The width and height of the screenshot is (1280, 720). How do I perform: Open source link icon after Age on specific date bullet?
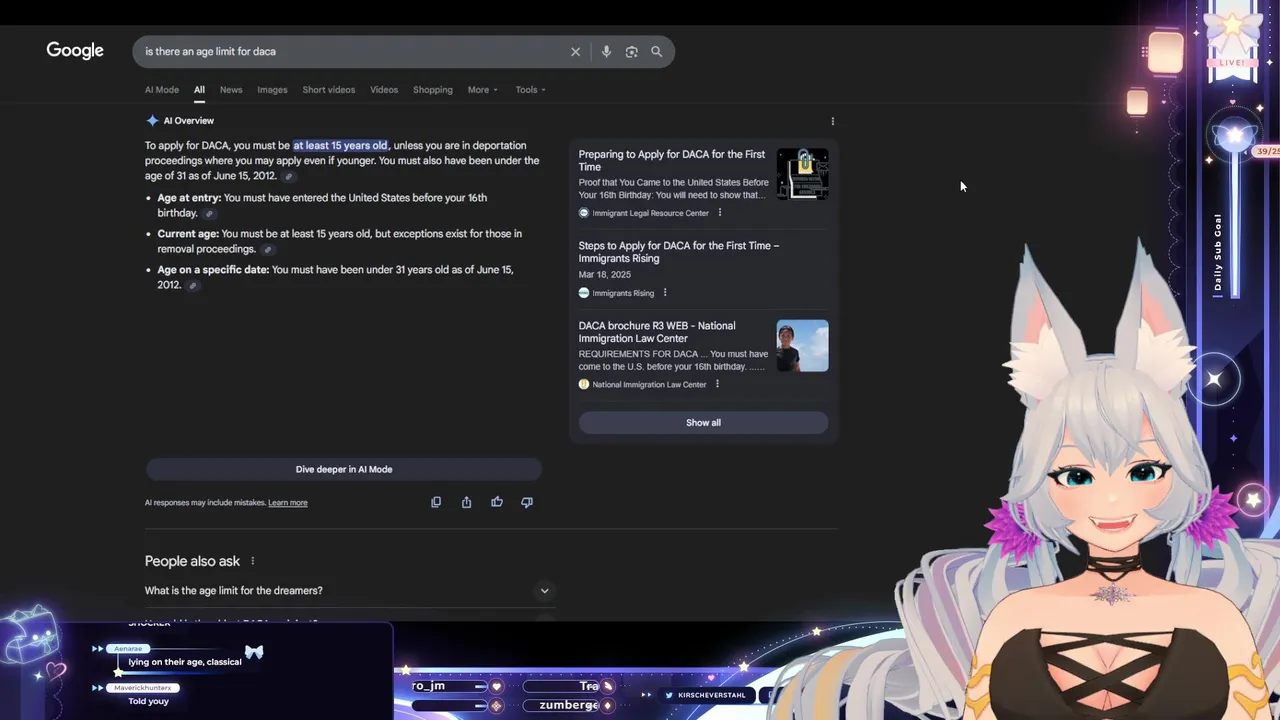[193, 286]
